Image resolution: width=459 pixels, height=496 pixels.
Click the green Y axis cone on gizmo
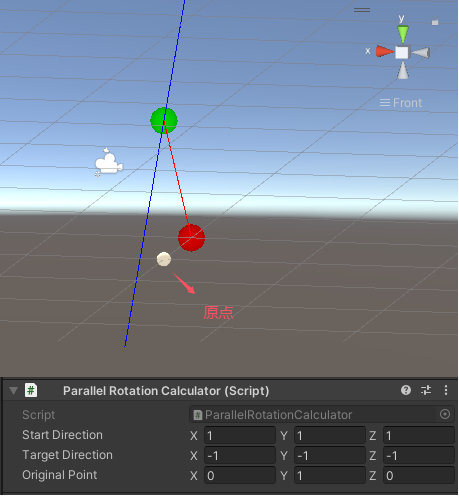click(403, 34)
